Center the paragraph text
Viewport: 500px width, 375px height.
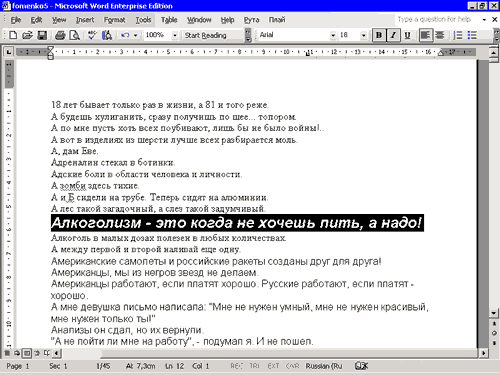tap(440, 35)
